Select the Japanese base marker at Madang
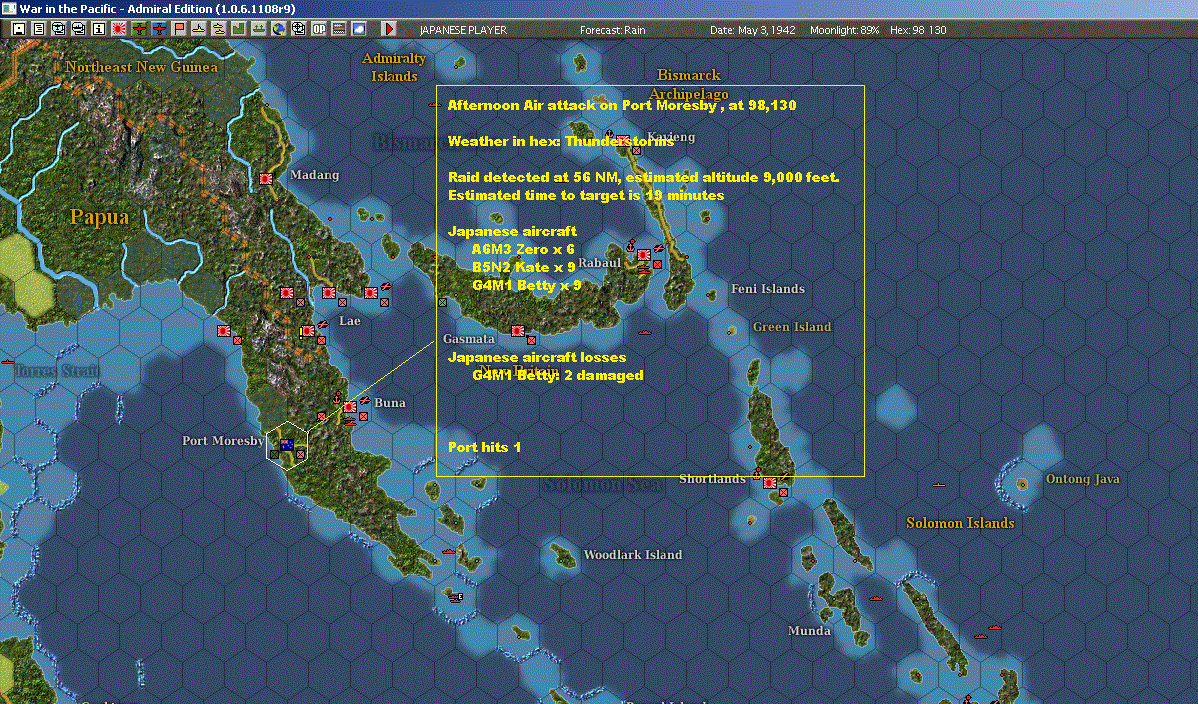The image size is (1198, 704). click(x=266, y=179)
